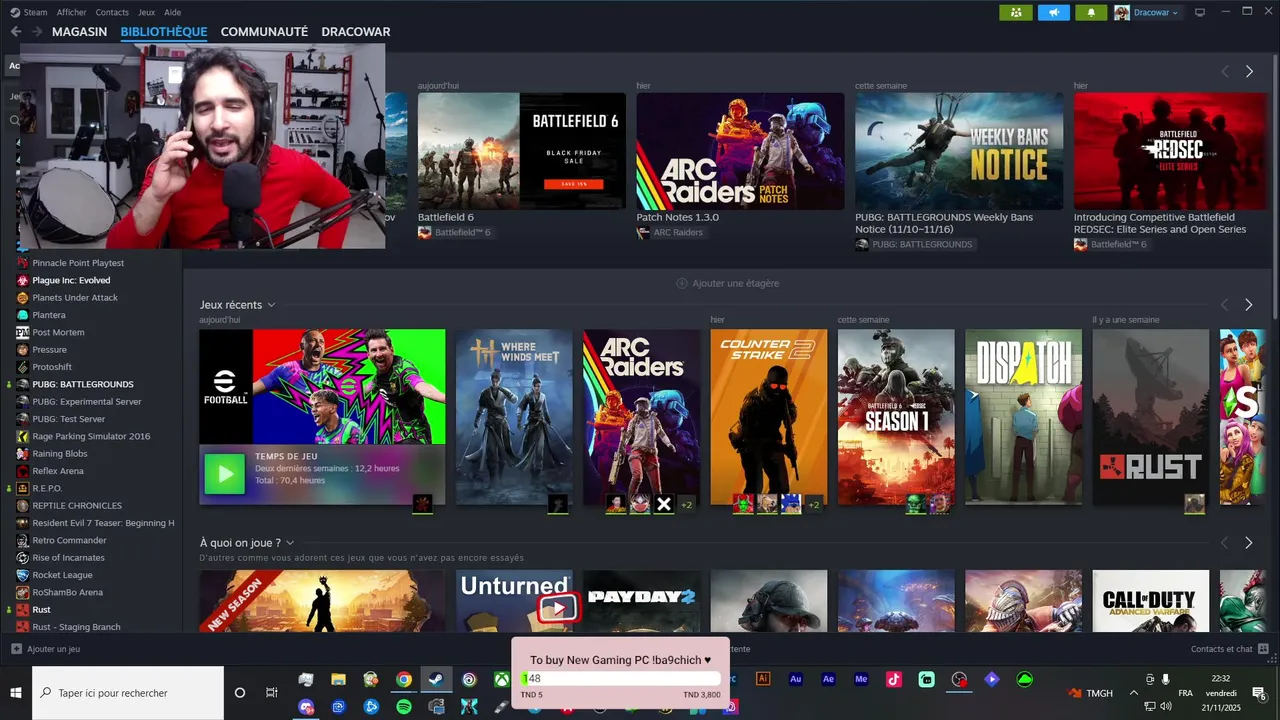Open Adobe After Effects from the taskbar
The height and width of the screenshot is (720, 1280).
pyautogui.click(x=828, y=679)
